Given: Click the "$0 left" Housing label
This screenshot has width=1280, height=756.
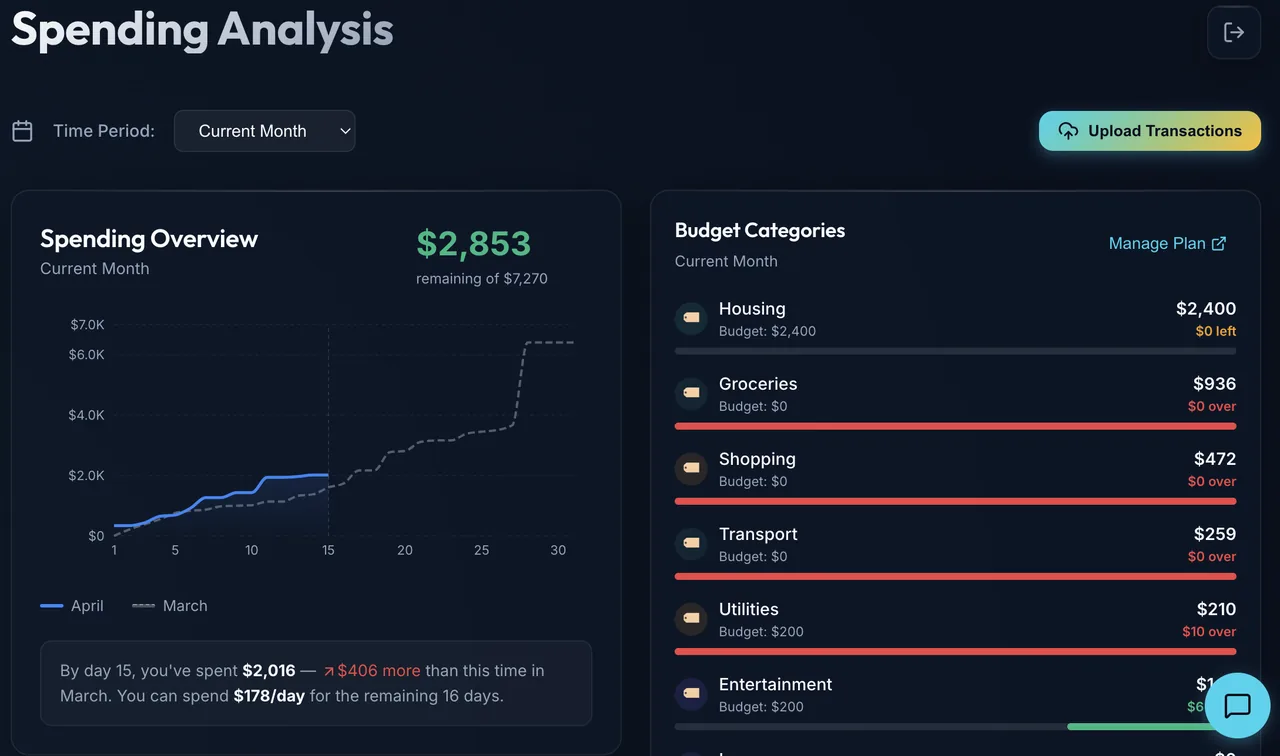Looking at the screenshot, I should click(x=1215, y=331).
